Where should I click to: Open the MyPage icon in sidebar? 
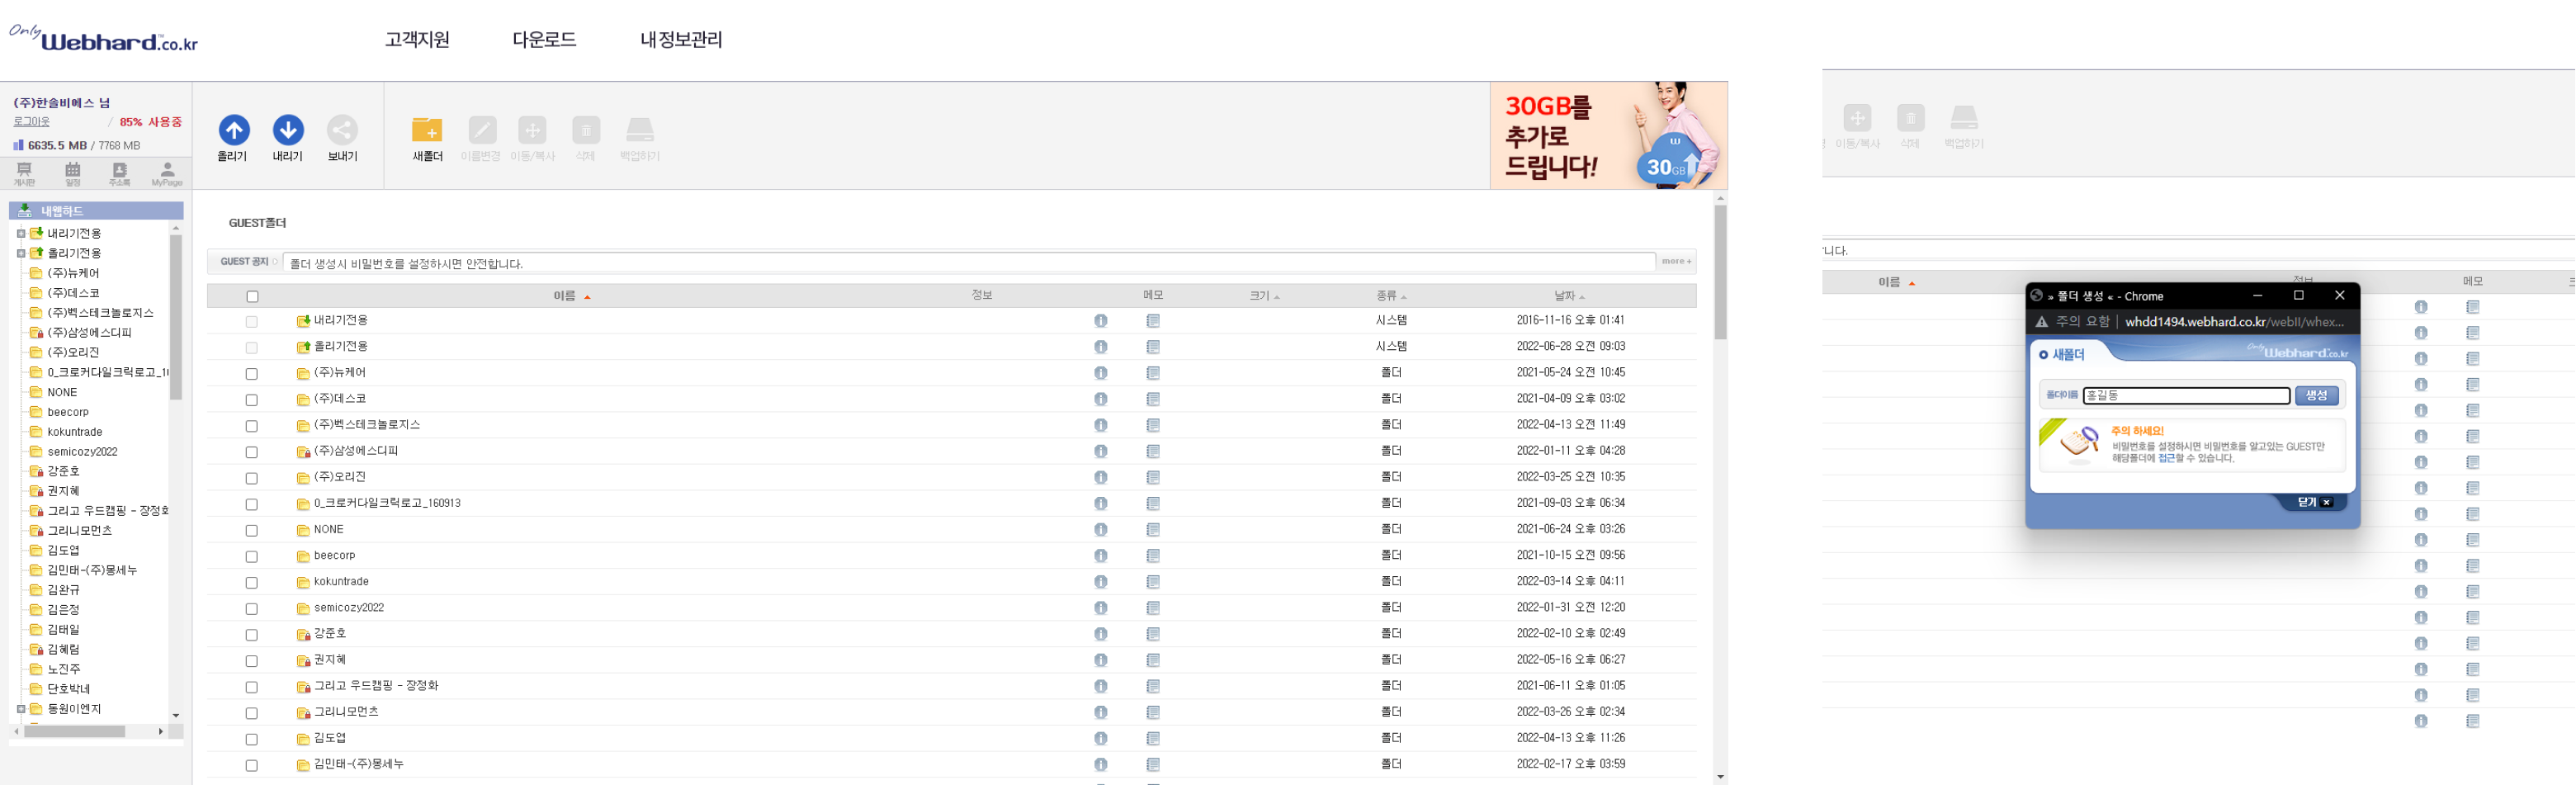167,173
